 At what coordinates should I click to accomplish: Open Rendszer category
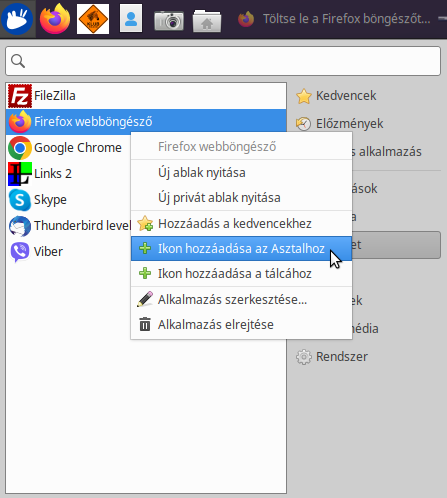click(x=367, y=357)
